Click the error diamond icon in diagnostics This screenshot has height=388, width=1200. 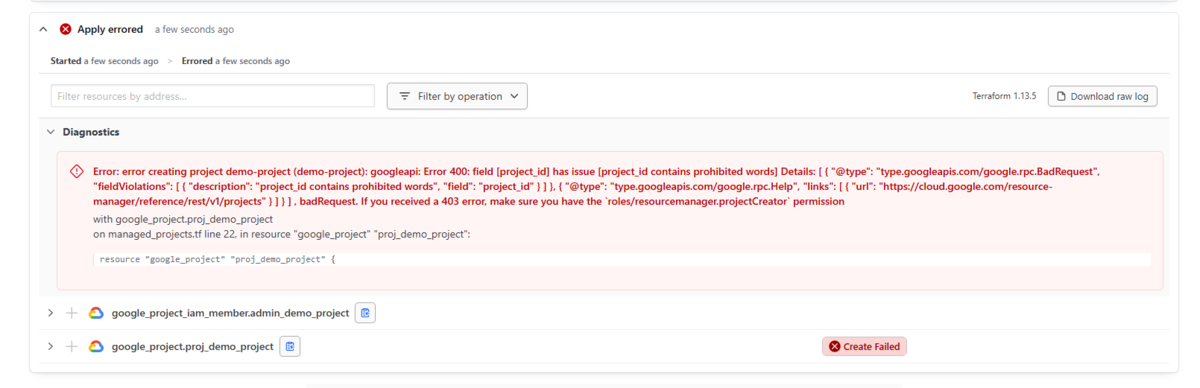77,172
